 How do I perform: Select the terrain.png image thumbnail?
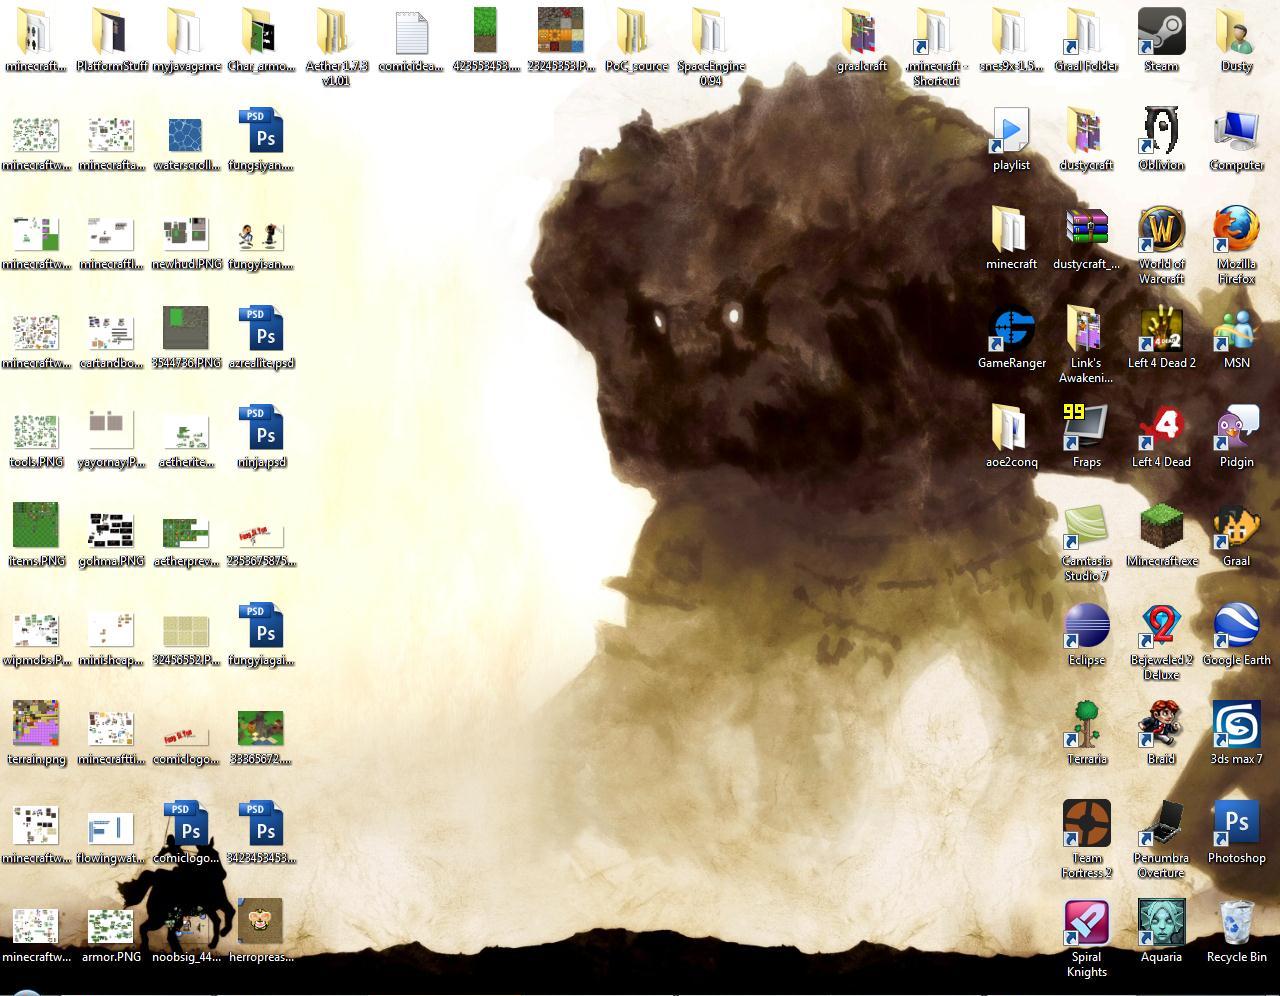coord(36,725)
